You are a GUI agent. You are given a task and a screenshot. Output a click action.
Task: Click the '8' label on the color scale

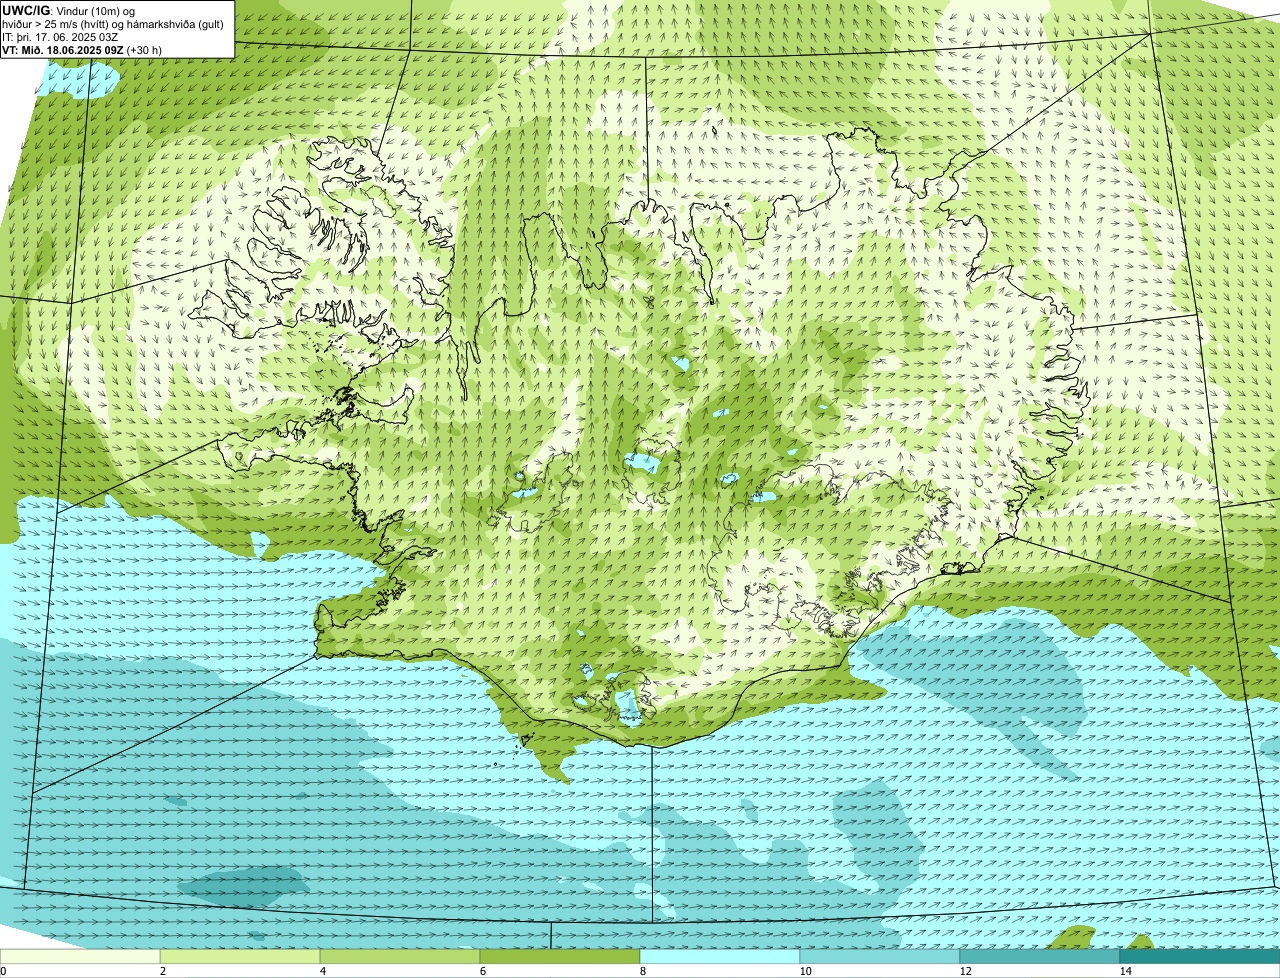tap(643, 971)
